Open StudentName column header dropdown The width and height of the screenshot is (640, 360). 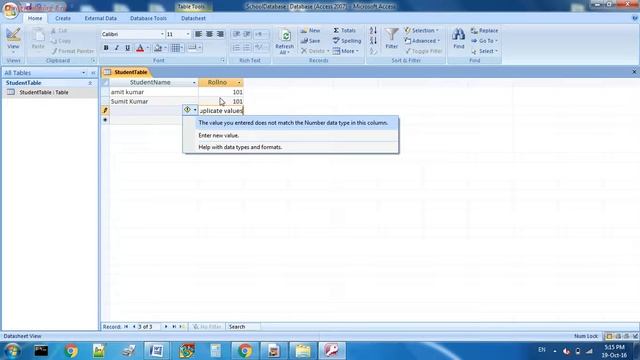point(194,82)
